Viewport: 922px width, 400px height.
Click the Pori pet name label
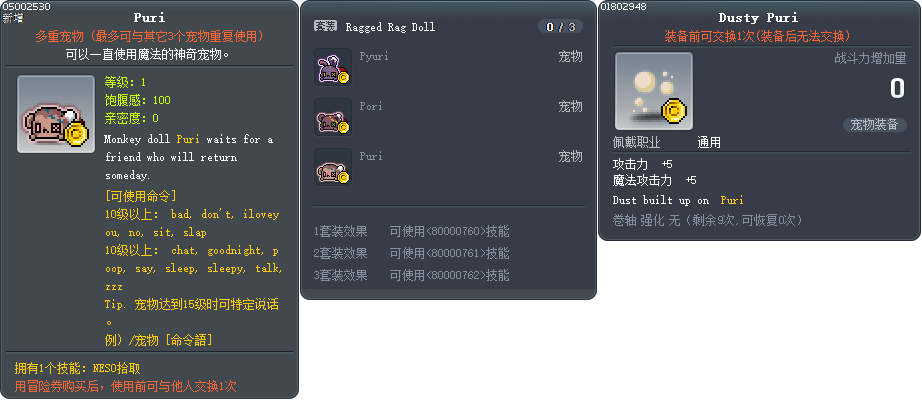[371, 106]
